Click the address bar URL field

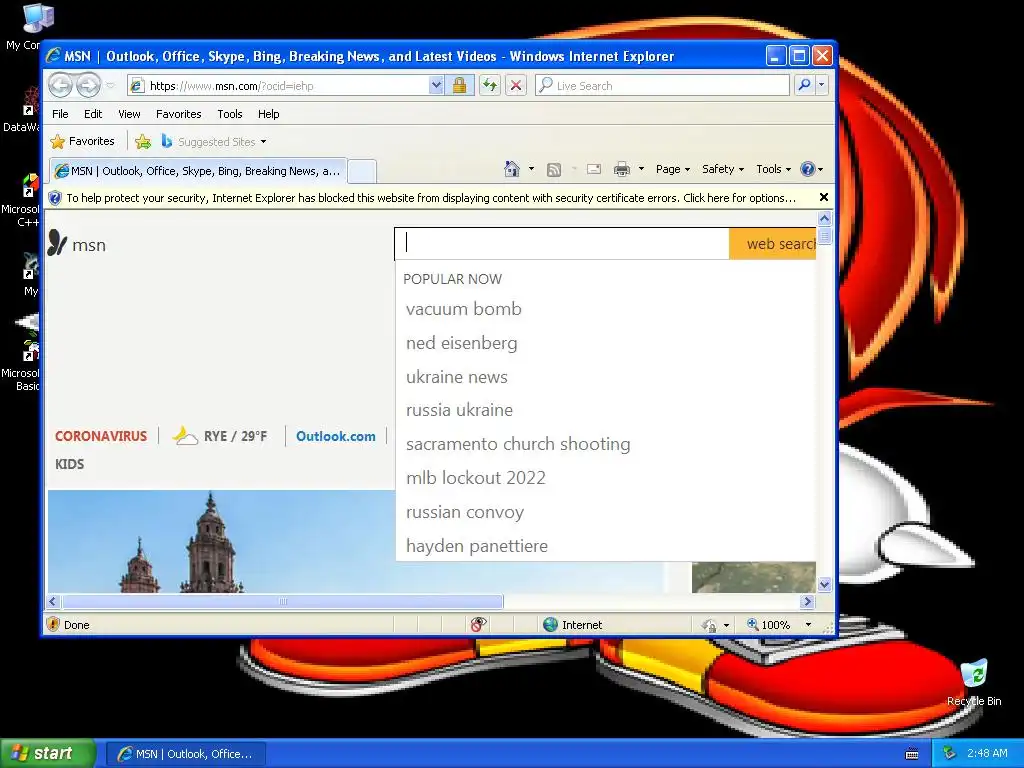click(279, 86)
